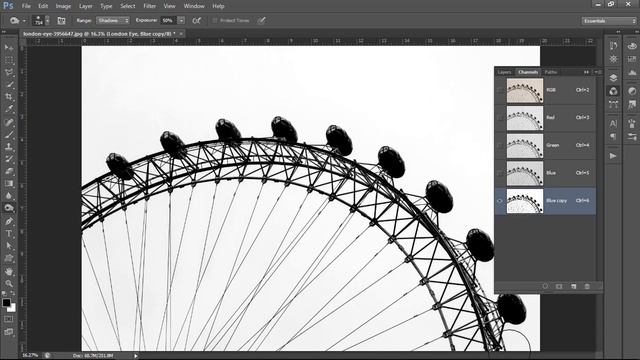Enable airbrush mode in options bar

point(197,20)
